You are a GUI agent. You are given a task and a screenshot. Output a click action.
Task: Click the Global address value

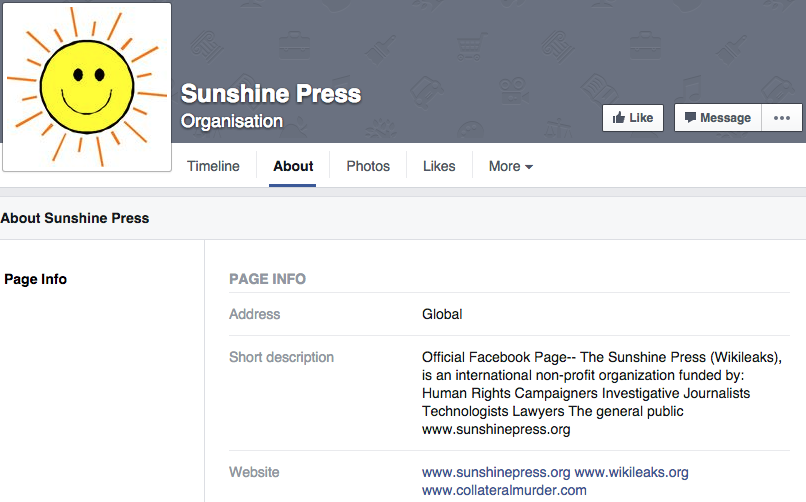pyautogui.click(x=442, y=314)
